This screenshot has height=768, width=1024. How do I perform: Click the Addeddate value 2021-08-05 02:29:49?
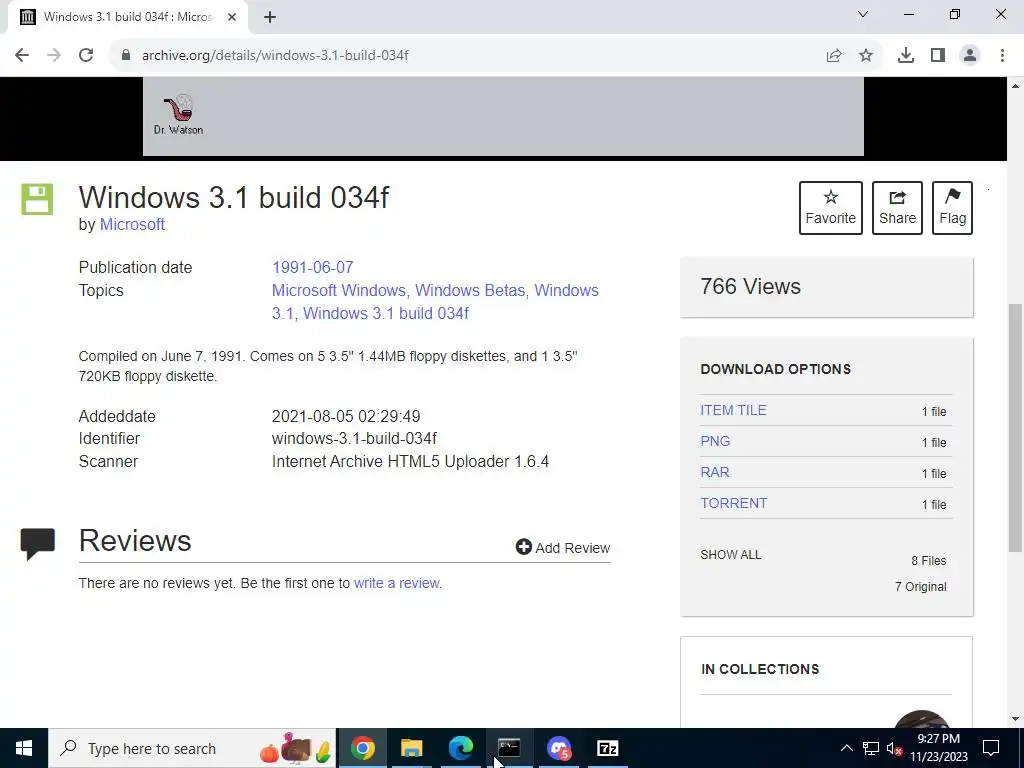pyautogui.click(x=346, y=416)
